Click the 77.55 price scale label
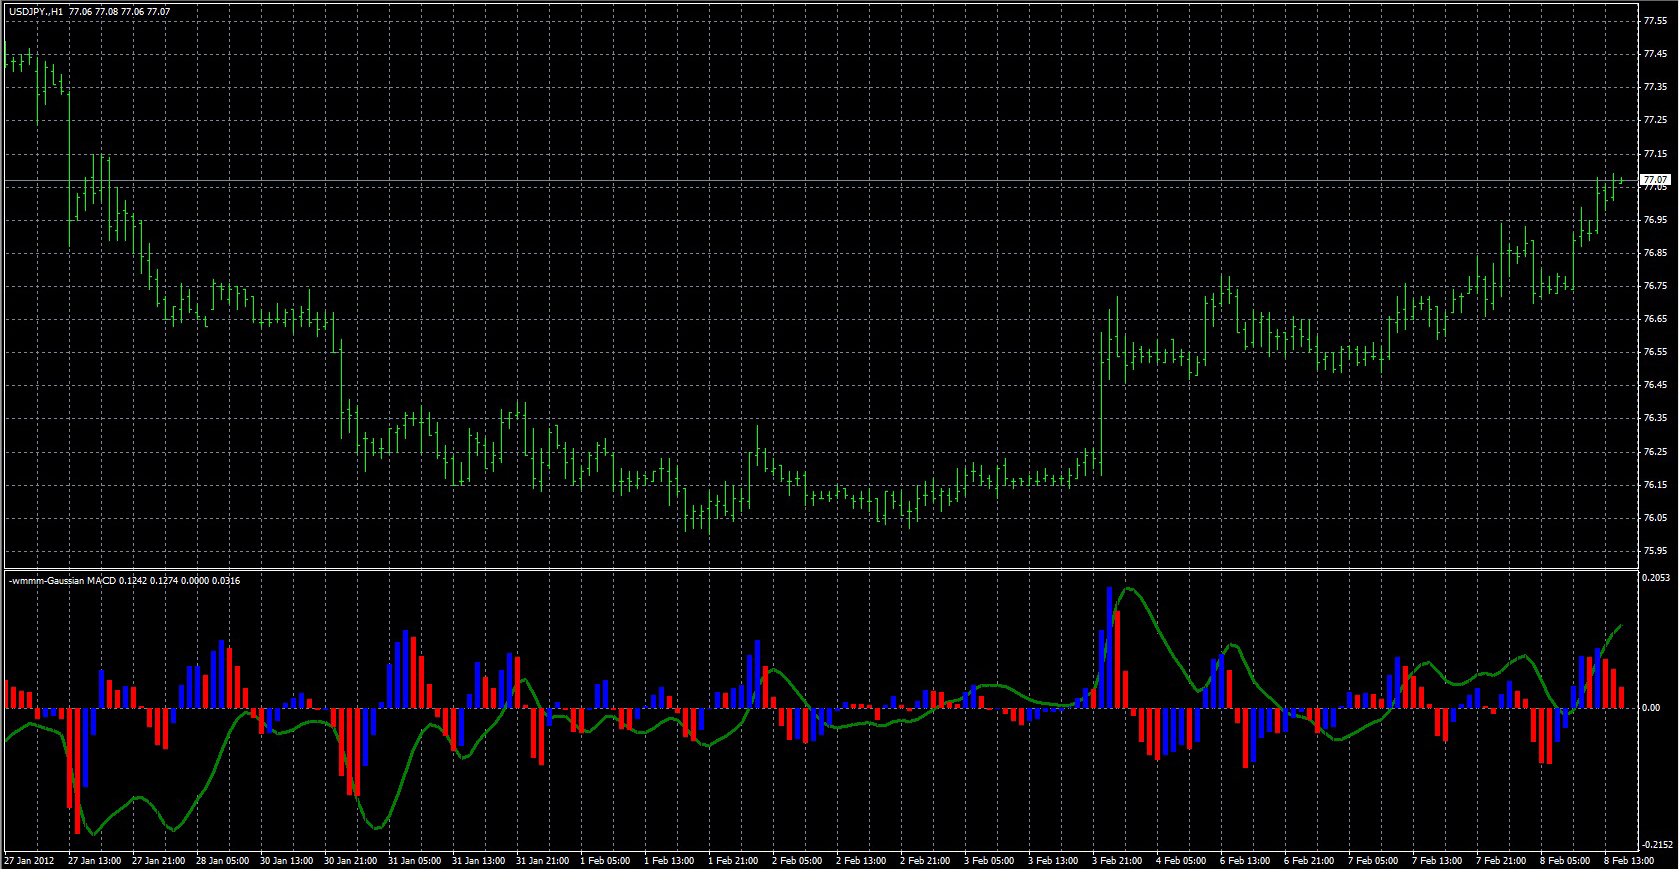This screenshot has height=869, width=1680. [1655, 21]
